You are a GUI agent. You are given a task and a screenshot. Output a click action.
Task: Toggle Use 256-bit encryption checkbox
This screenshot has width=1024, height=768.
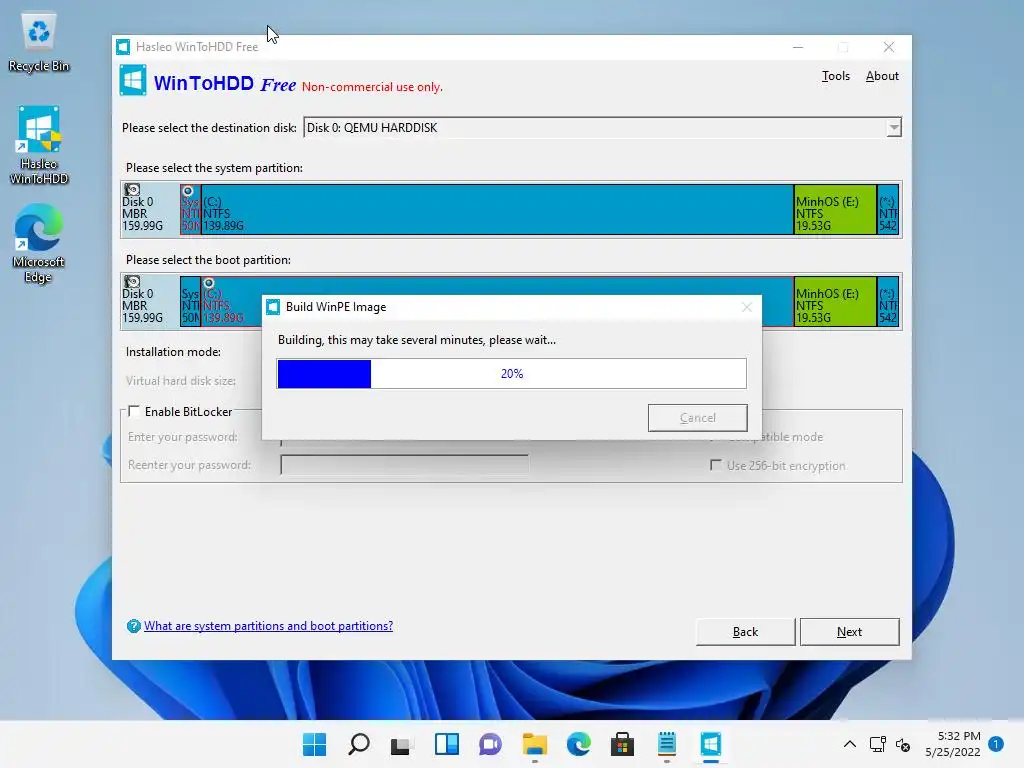[716, 465]
